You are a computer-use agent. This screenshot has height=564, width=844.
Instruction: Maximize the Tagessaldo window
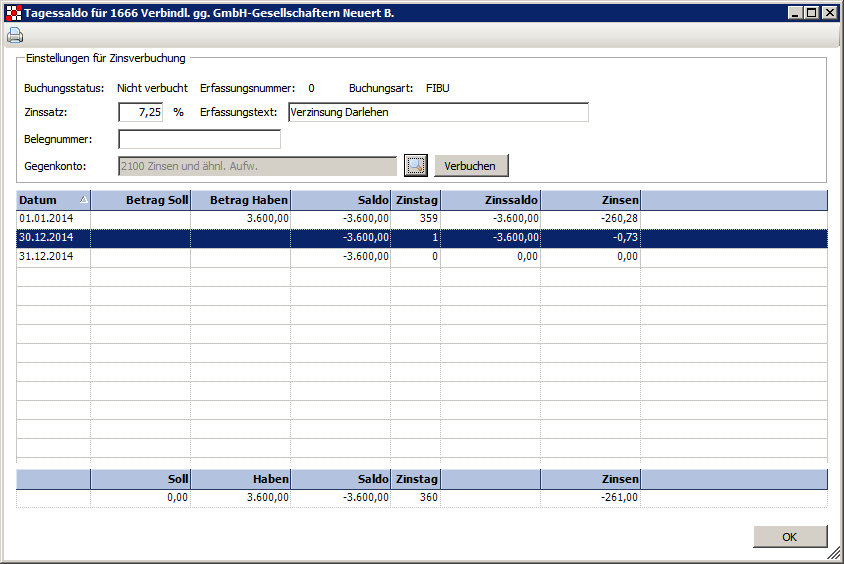pyautogui.click(x=811, y=12)
